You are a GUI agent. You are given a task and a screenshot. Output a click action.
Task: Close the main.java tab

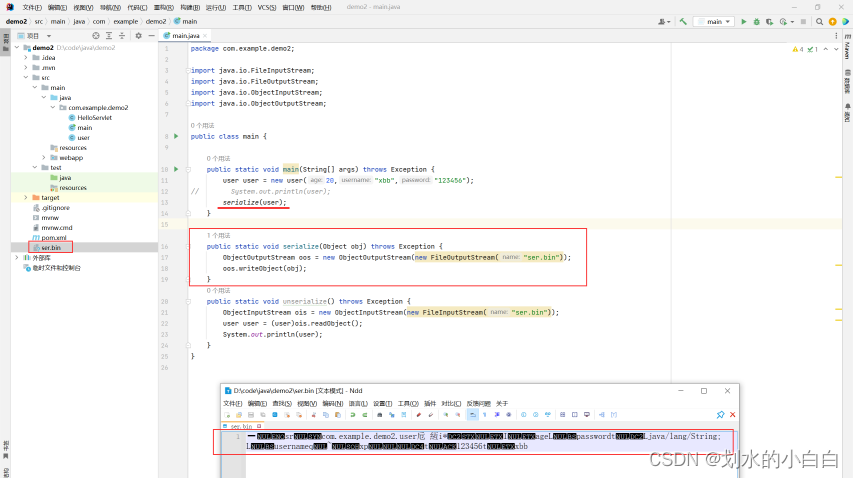coord(205,36)
